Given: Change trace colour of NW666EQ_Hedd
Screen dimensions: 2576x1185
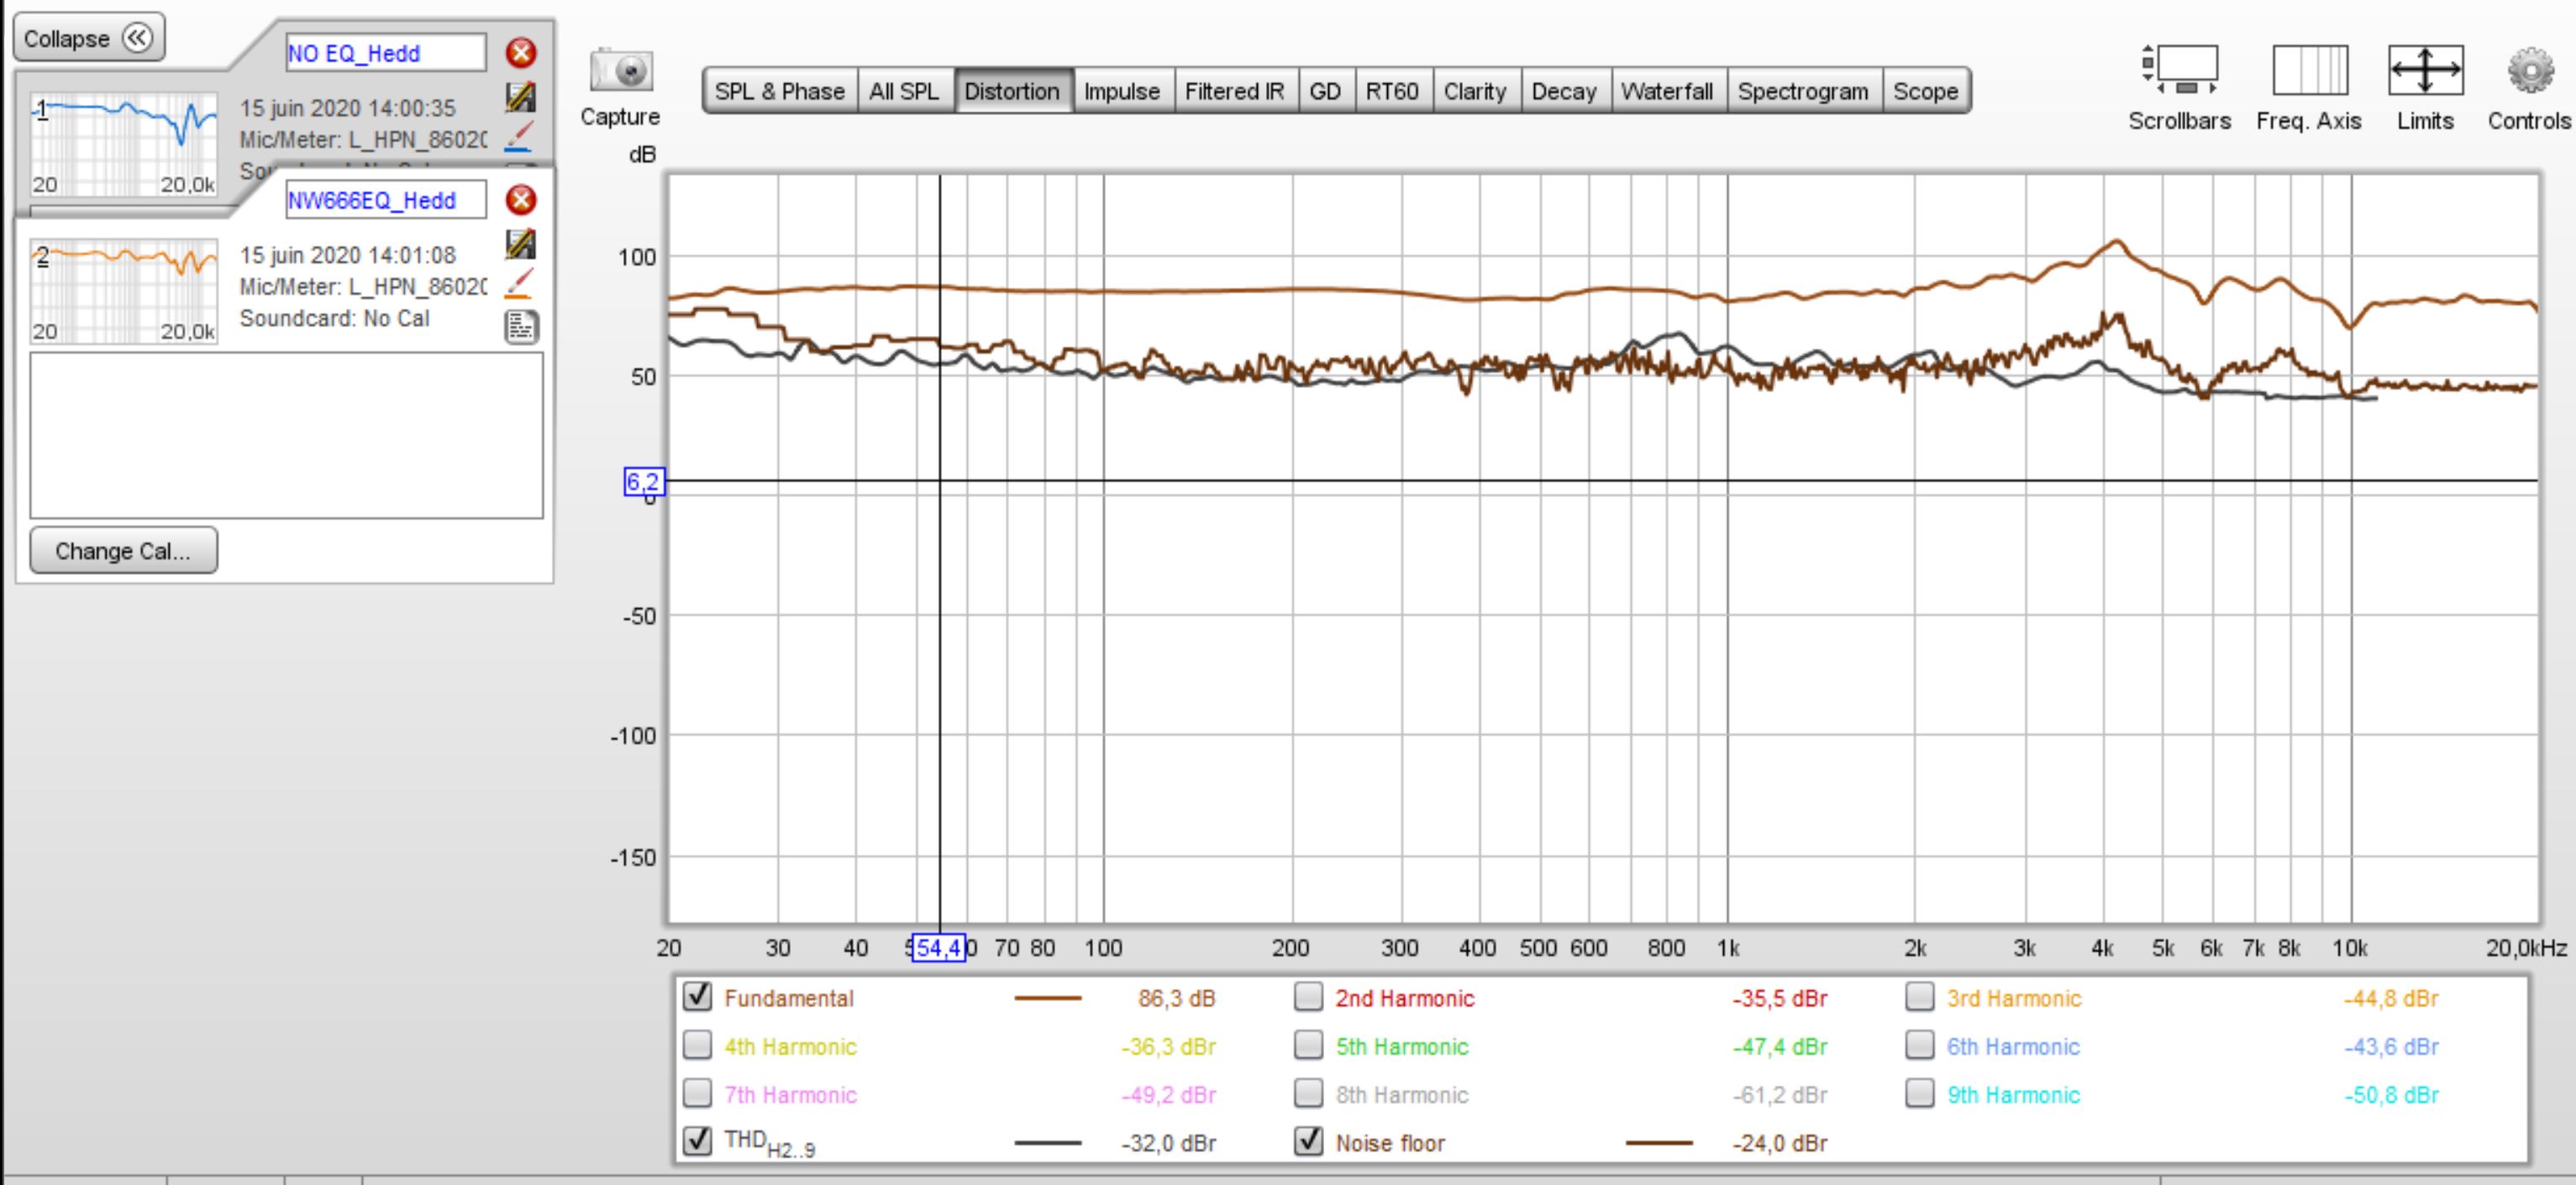Looking at the screenshot, I should click(x=519, y=283).
